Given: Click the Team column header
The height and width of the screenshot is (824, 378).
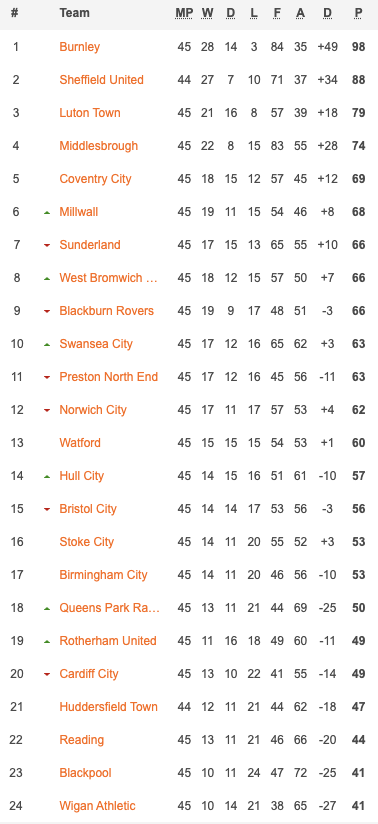Looking at the screenshot, I should click(x=74, y=13).
